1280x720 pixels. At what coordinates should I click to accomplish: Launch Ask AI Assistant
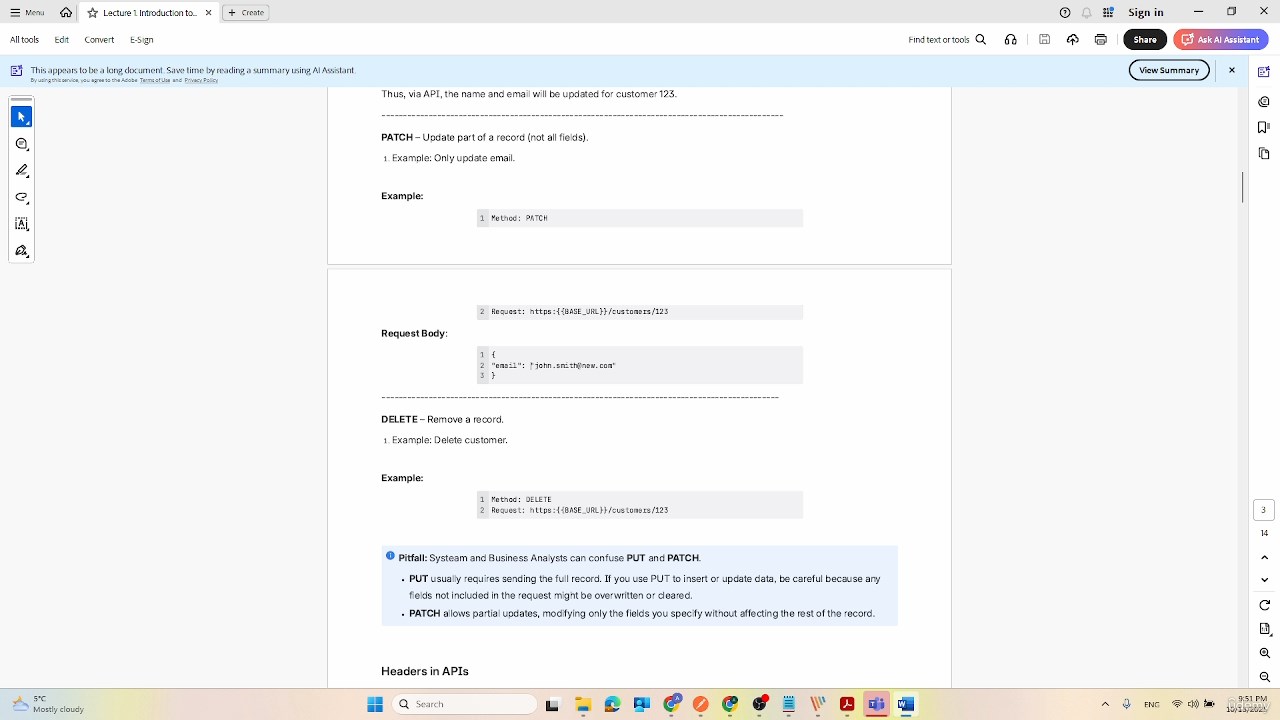point(1221,40)
